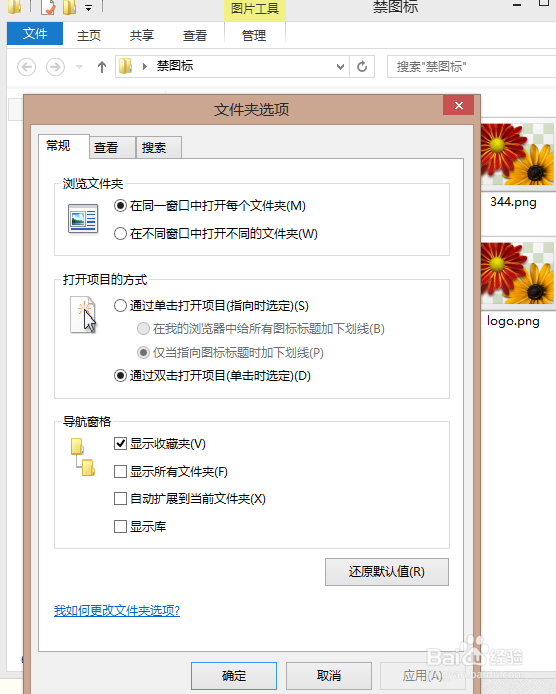
Task: Select double-click to open items
Action: click(x=212, y=376)
